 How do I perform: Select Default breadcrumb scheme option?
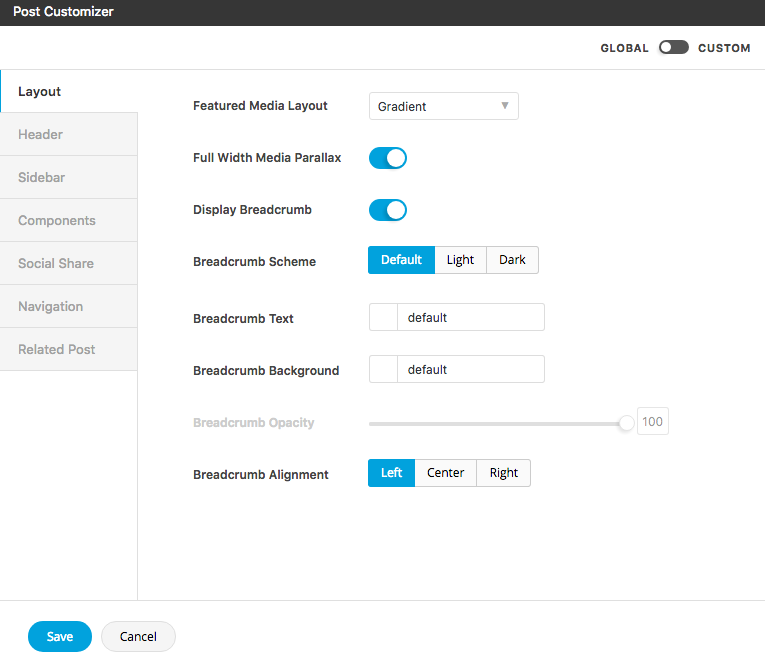pyautogui.click(x=401, y=260)
